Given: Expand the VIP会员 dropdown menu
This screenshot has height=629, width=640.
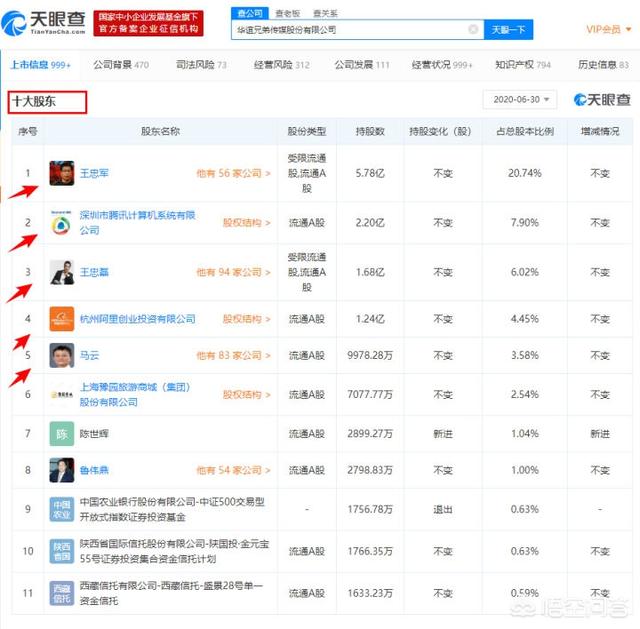Looking at the screenshot, I should point(609,29).
